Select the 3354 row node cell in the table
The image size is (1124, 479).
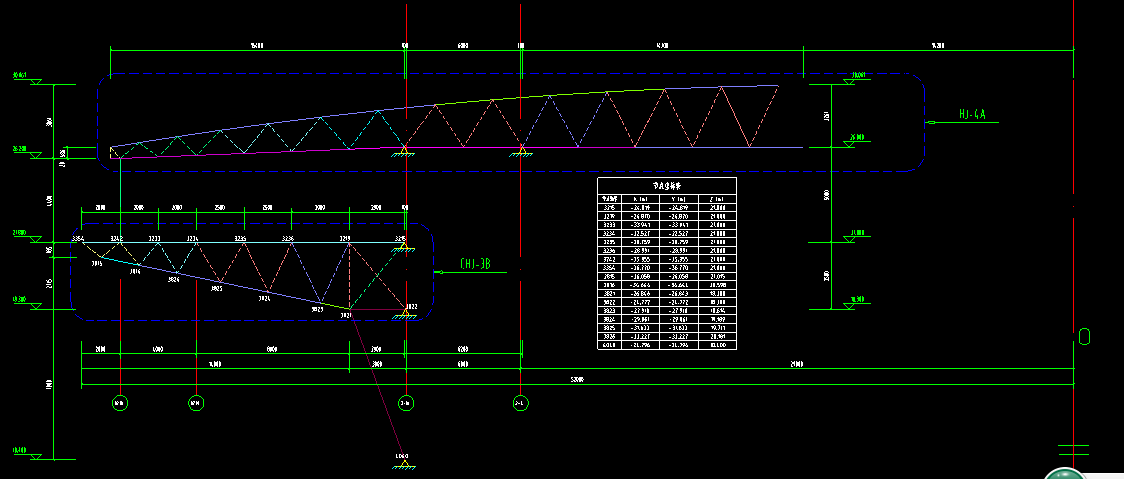click(x=610, y=267)
